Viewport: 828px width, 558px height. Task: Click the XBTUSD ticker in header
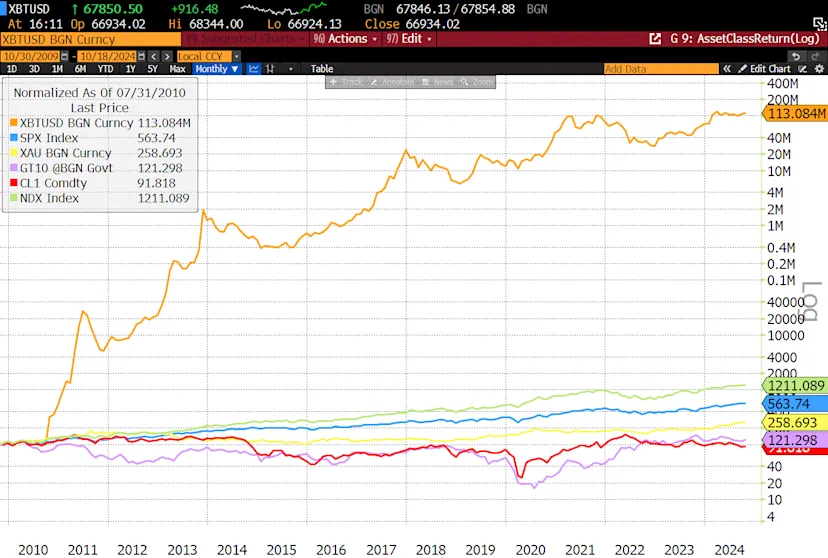(29, 9)
